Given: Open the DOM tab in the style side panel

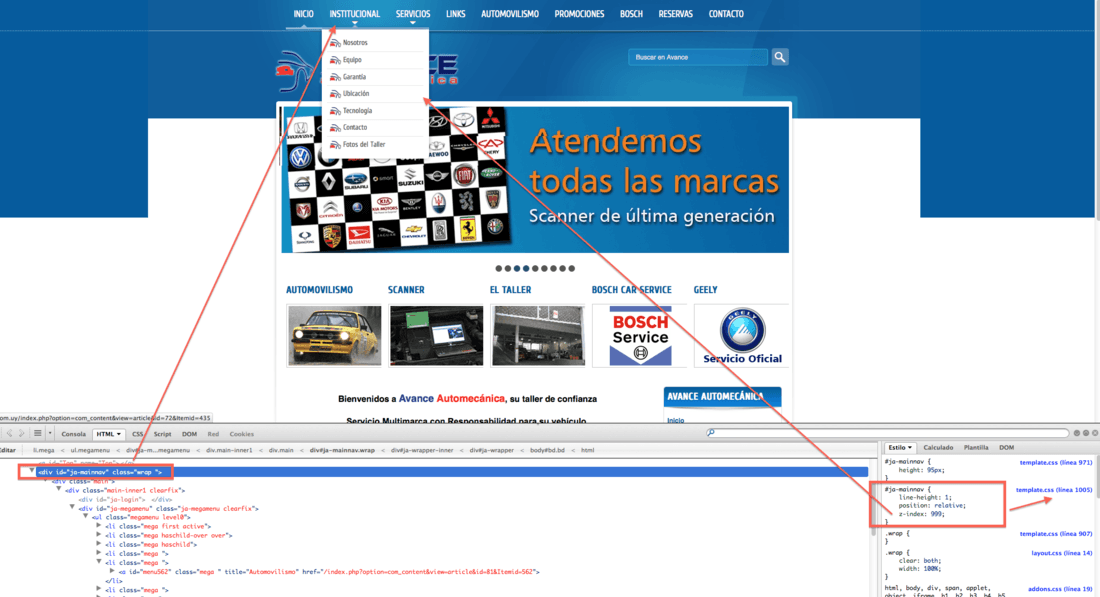Looking at the screenshot, I should coord(1007,448).
